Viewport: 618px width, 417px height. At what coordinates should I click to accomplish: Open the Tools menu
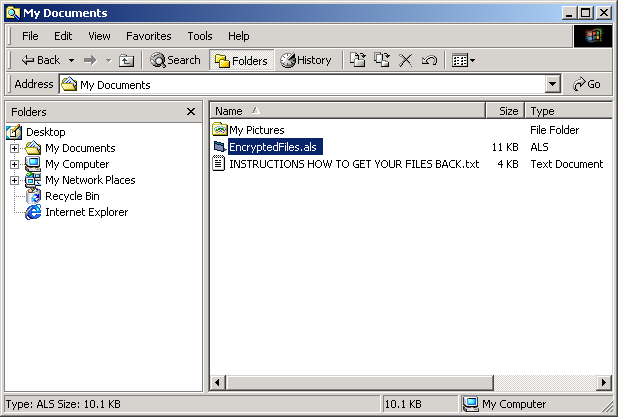click(200, 36)
